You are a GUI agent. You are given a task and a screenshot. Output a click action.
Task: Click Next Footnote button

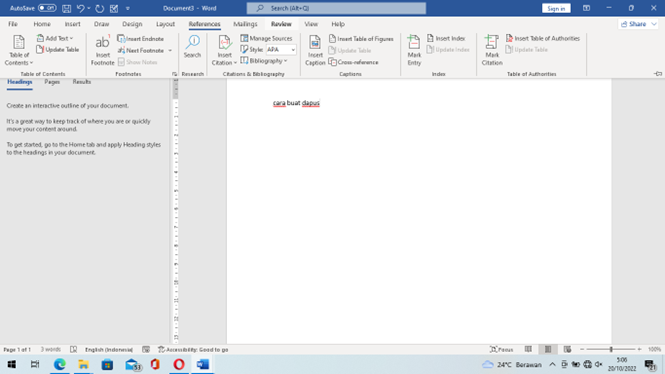click(141, 50)
